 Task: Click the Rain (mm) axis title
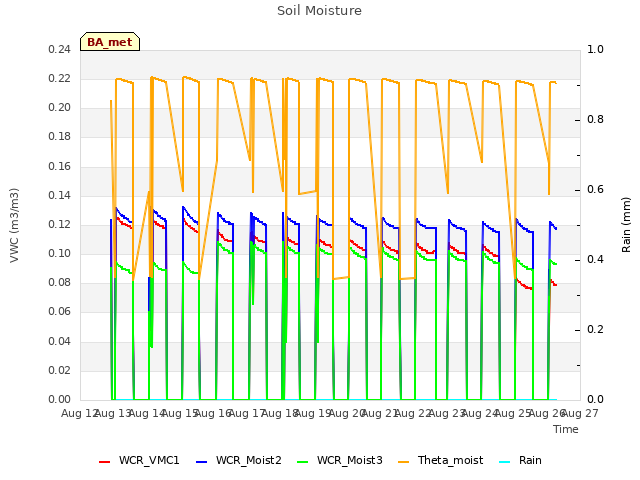coord(626,225)
